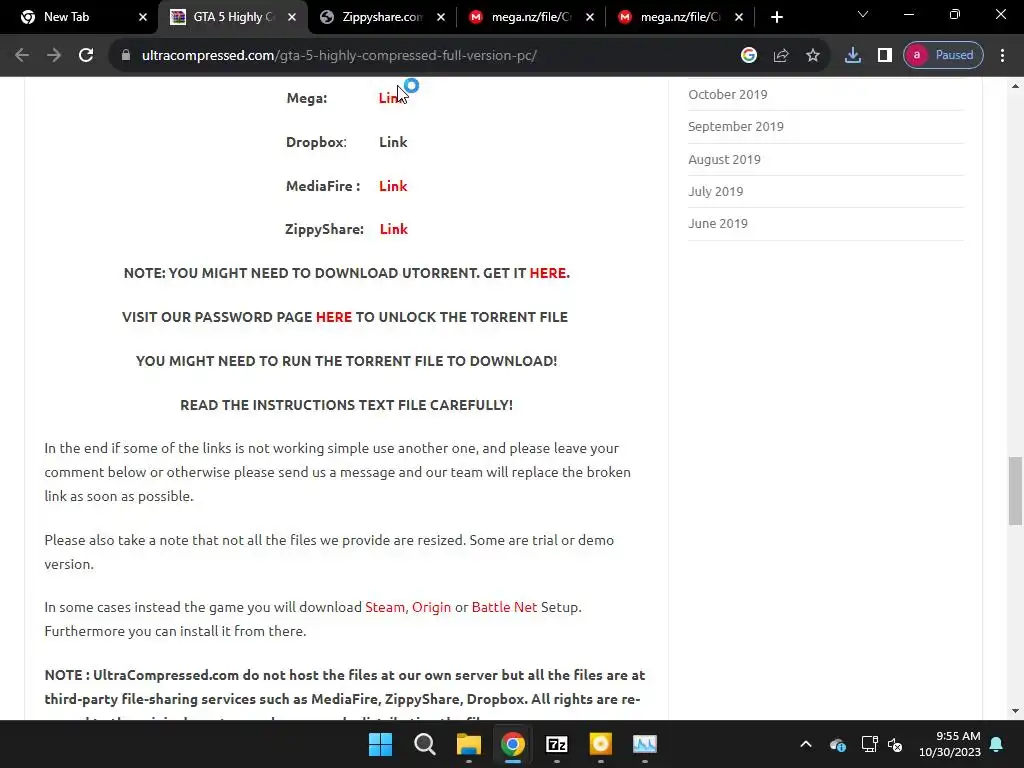Screen dimensions: 1024x768
Task: Click scrollbar up arrow
Action: click(1015, 86)
